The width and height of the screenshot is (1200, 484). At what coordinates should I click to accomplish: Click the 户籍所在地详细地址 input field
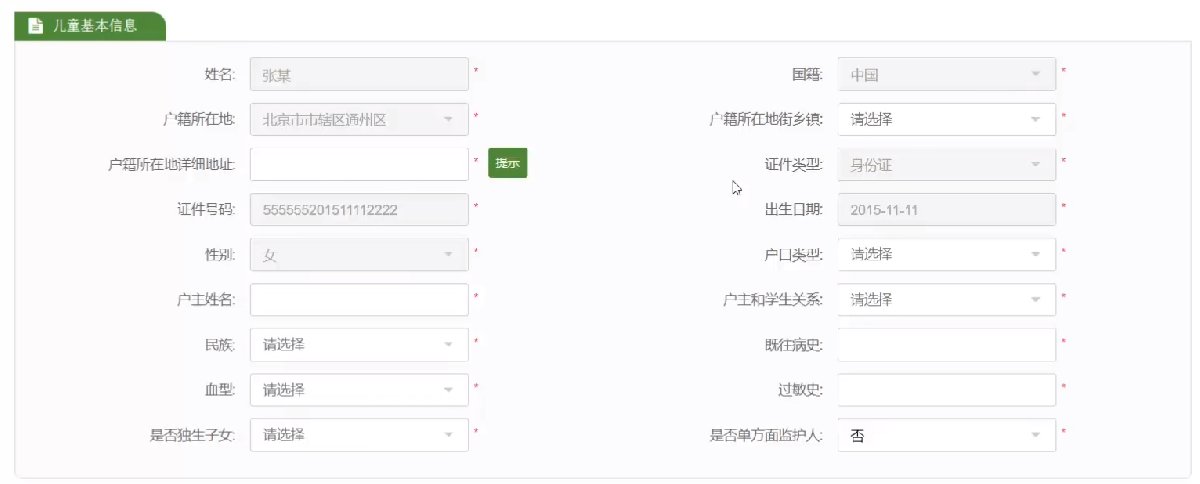tap(359, 164)
